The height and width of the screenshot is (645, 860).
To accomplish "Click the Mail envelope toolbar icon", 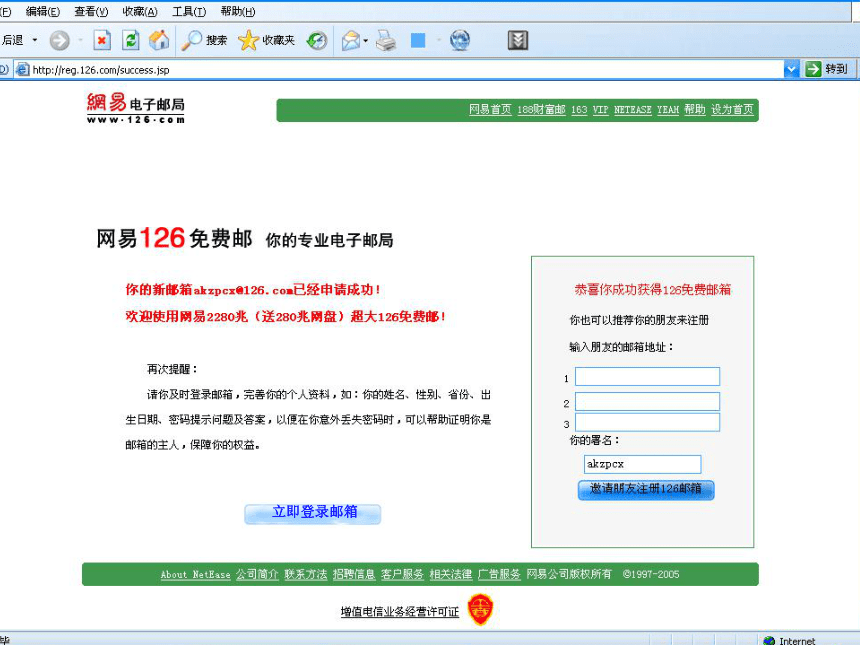I will tap(351, 41).
